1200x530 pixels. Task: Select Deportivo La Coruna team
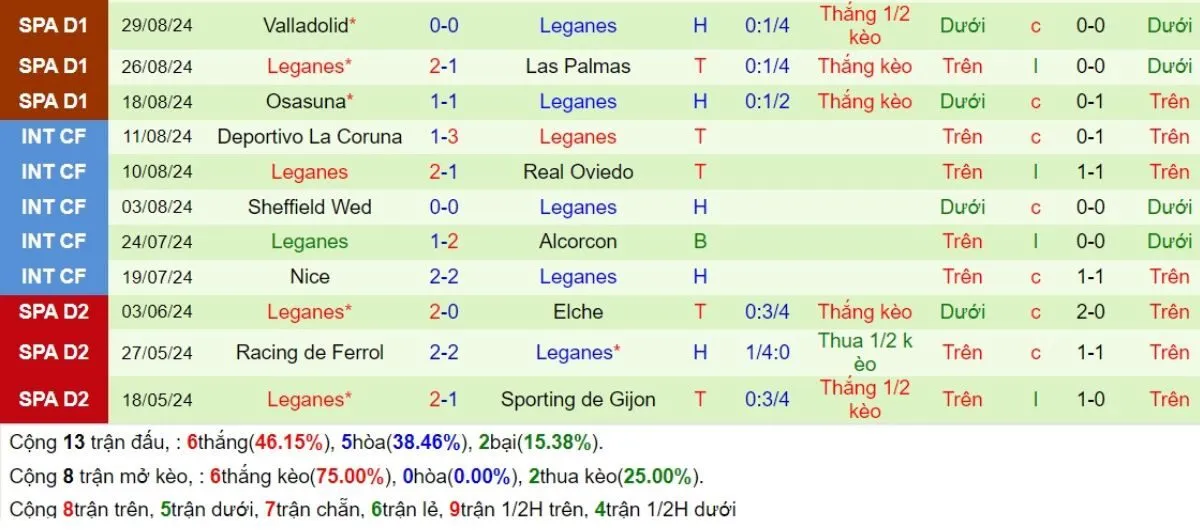(x=309, y=137)
